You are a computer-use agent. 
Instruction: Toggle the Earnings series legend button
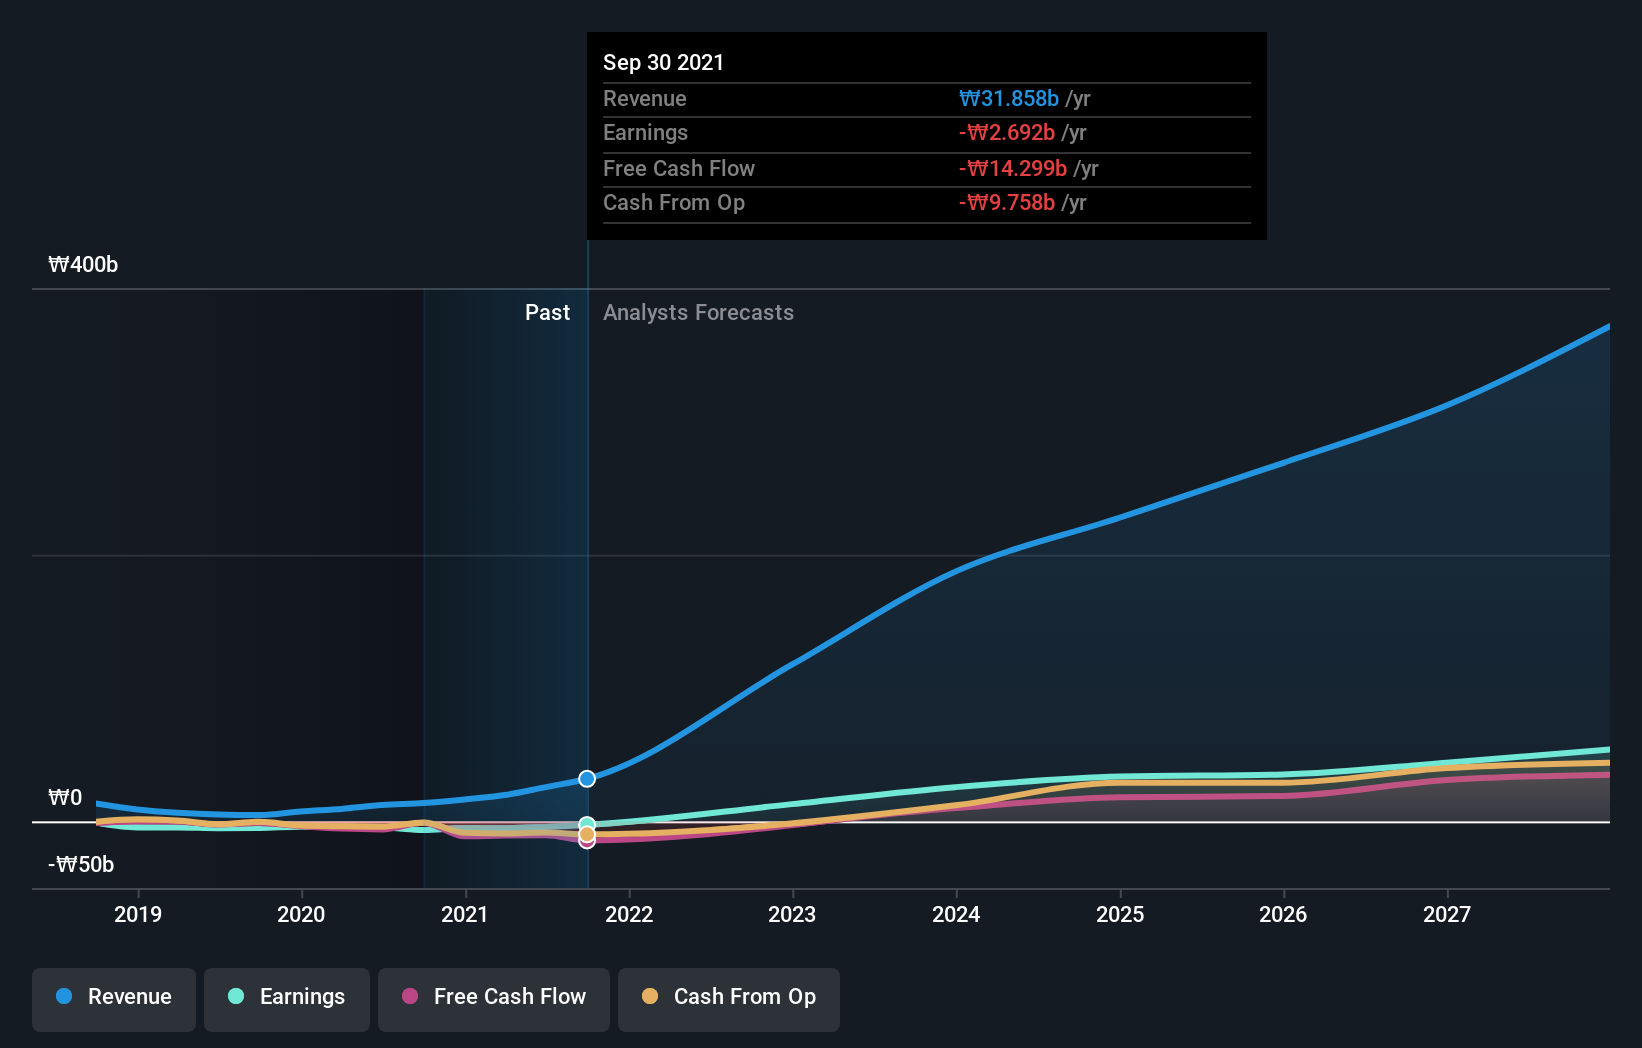pyautogui.click(x=287, y=999)
